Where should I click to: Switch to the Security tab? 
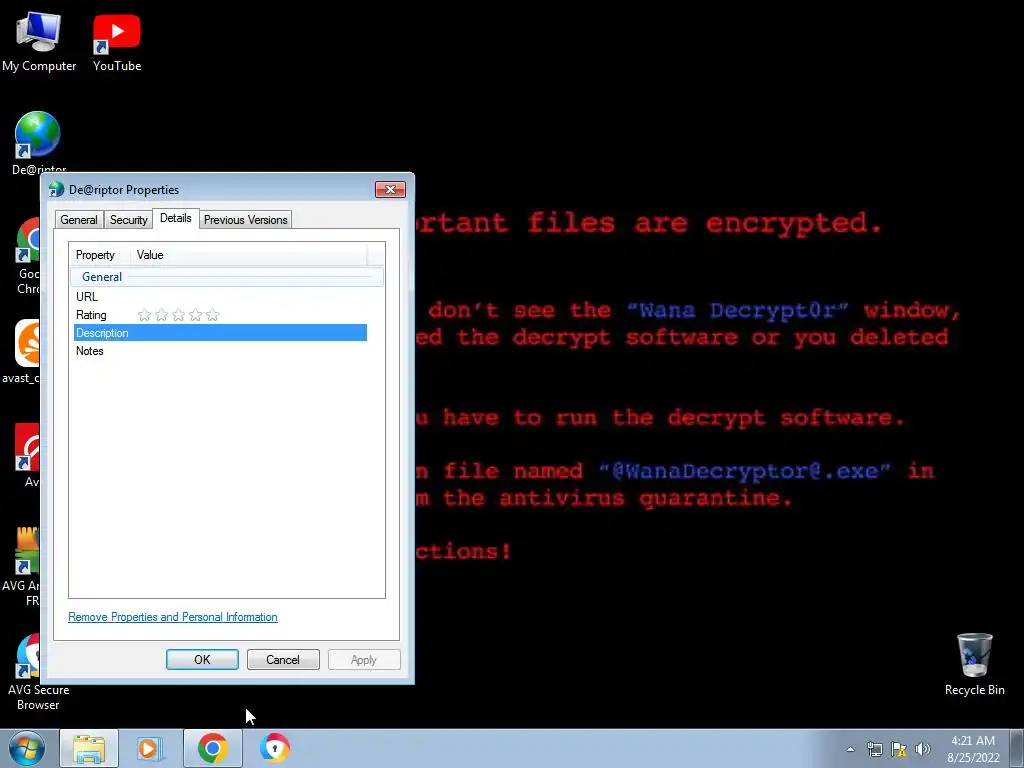pos(129,220)
